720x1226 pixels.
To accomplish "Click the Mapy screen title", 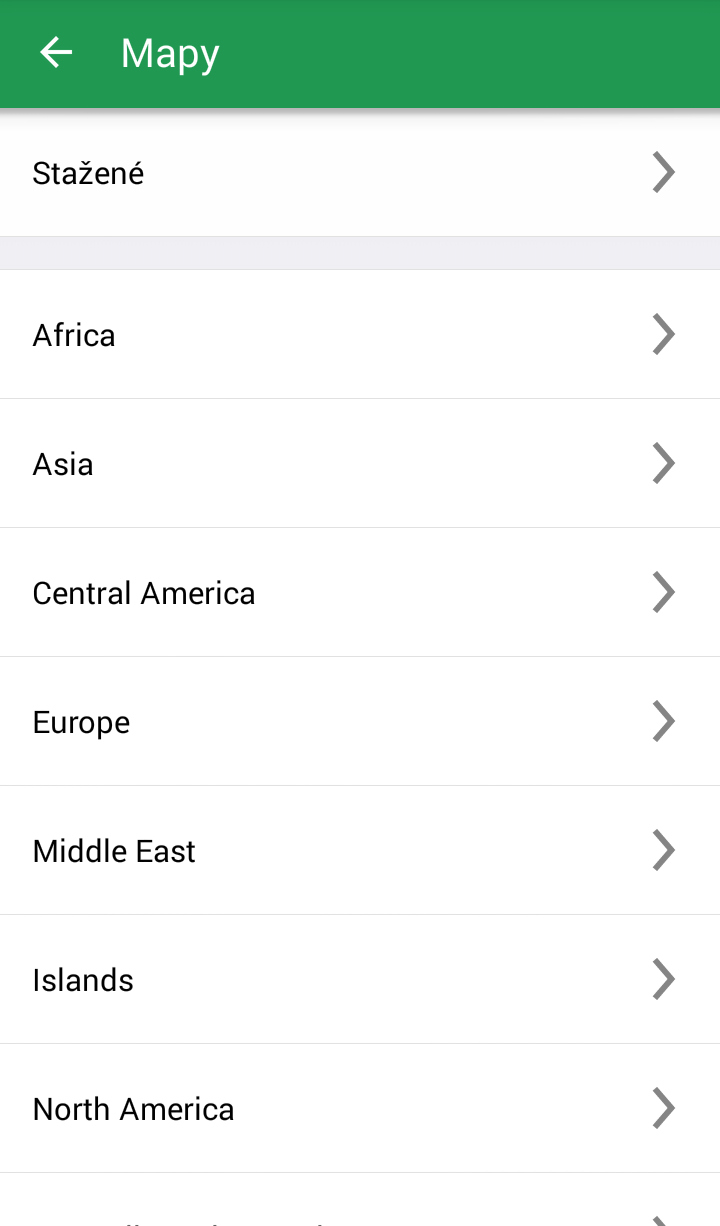I will point(170,54).
